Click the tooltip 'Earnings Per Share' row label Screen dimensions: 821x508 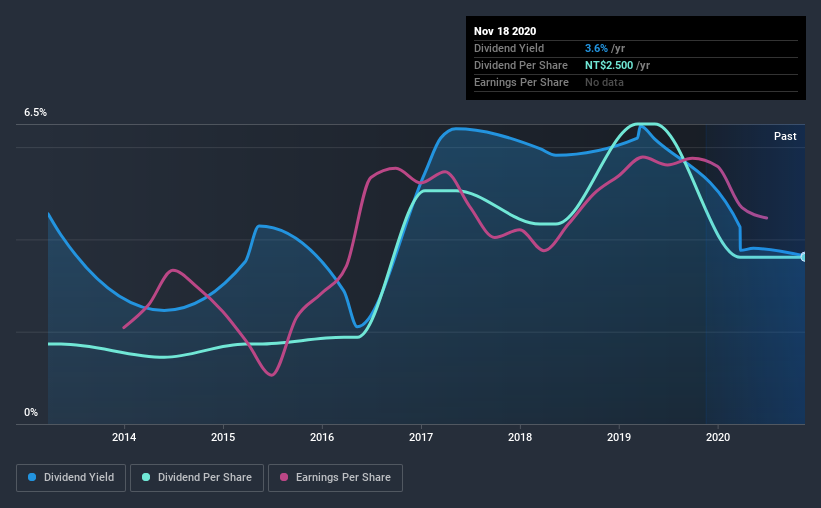click(x=521, y=82)
